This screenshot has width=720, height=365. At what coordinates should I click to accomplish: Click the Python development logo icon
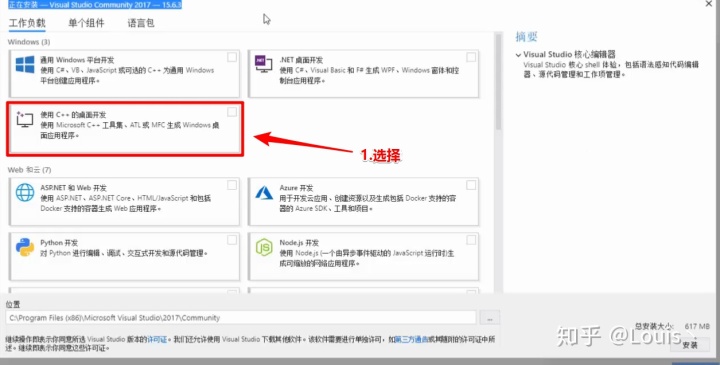point(25,247)
